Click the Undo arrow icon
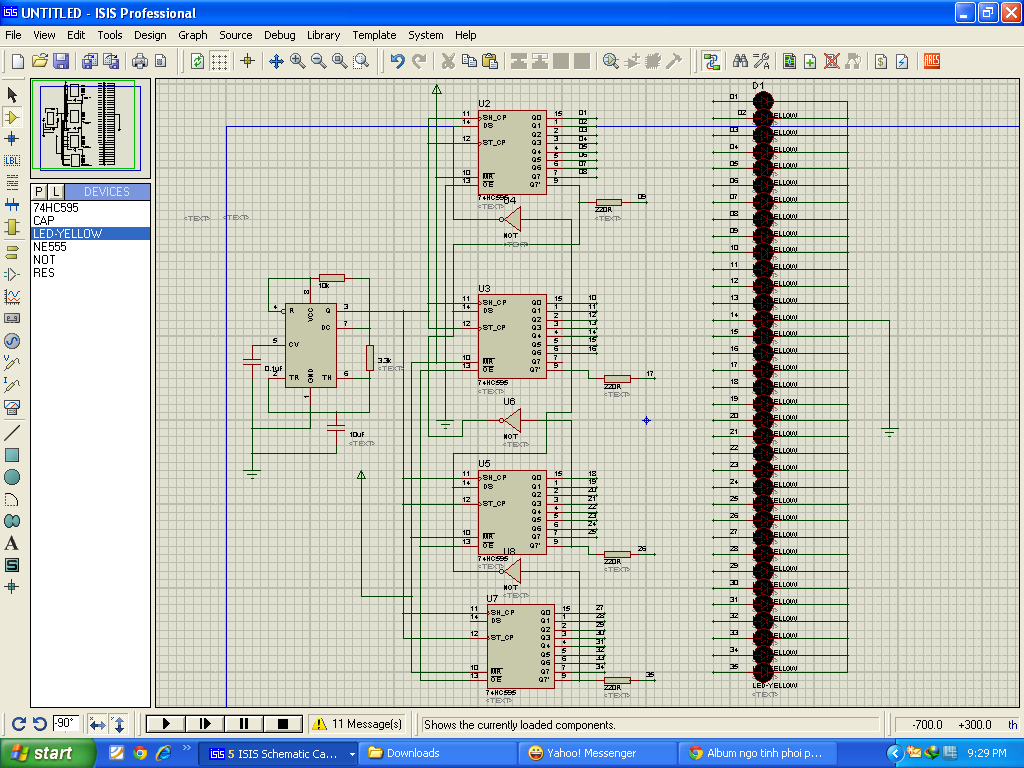The height and width of the screenshot is (768, 1024). pyautogui.click(x=397, y=61)
